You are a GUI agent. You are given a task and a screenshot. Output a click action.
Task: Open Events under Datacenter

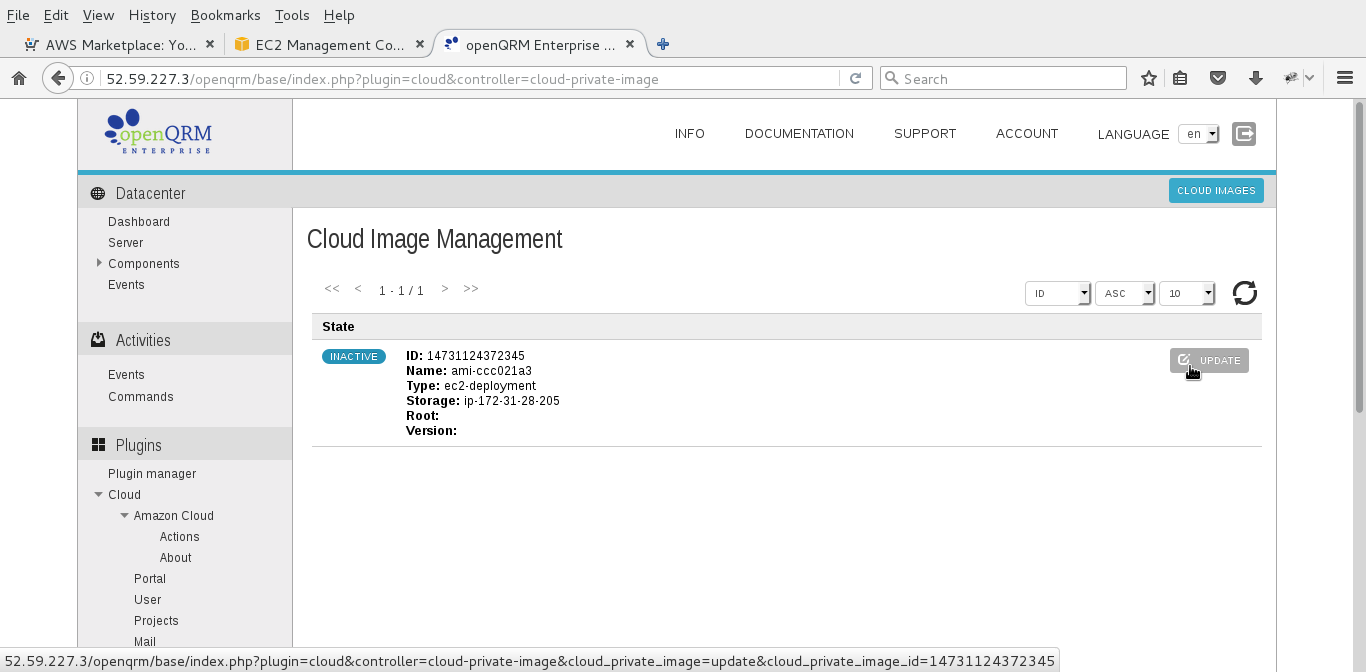[126, 284]
